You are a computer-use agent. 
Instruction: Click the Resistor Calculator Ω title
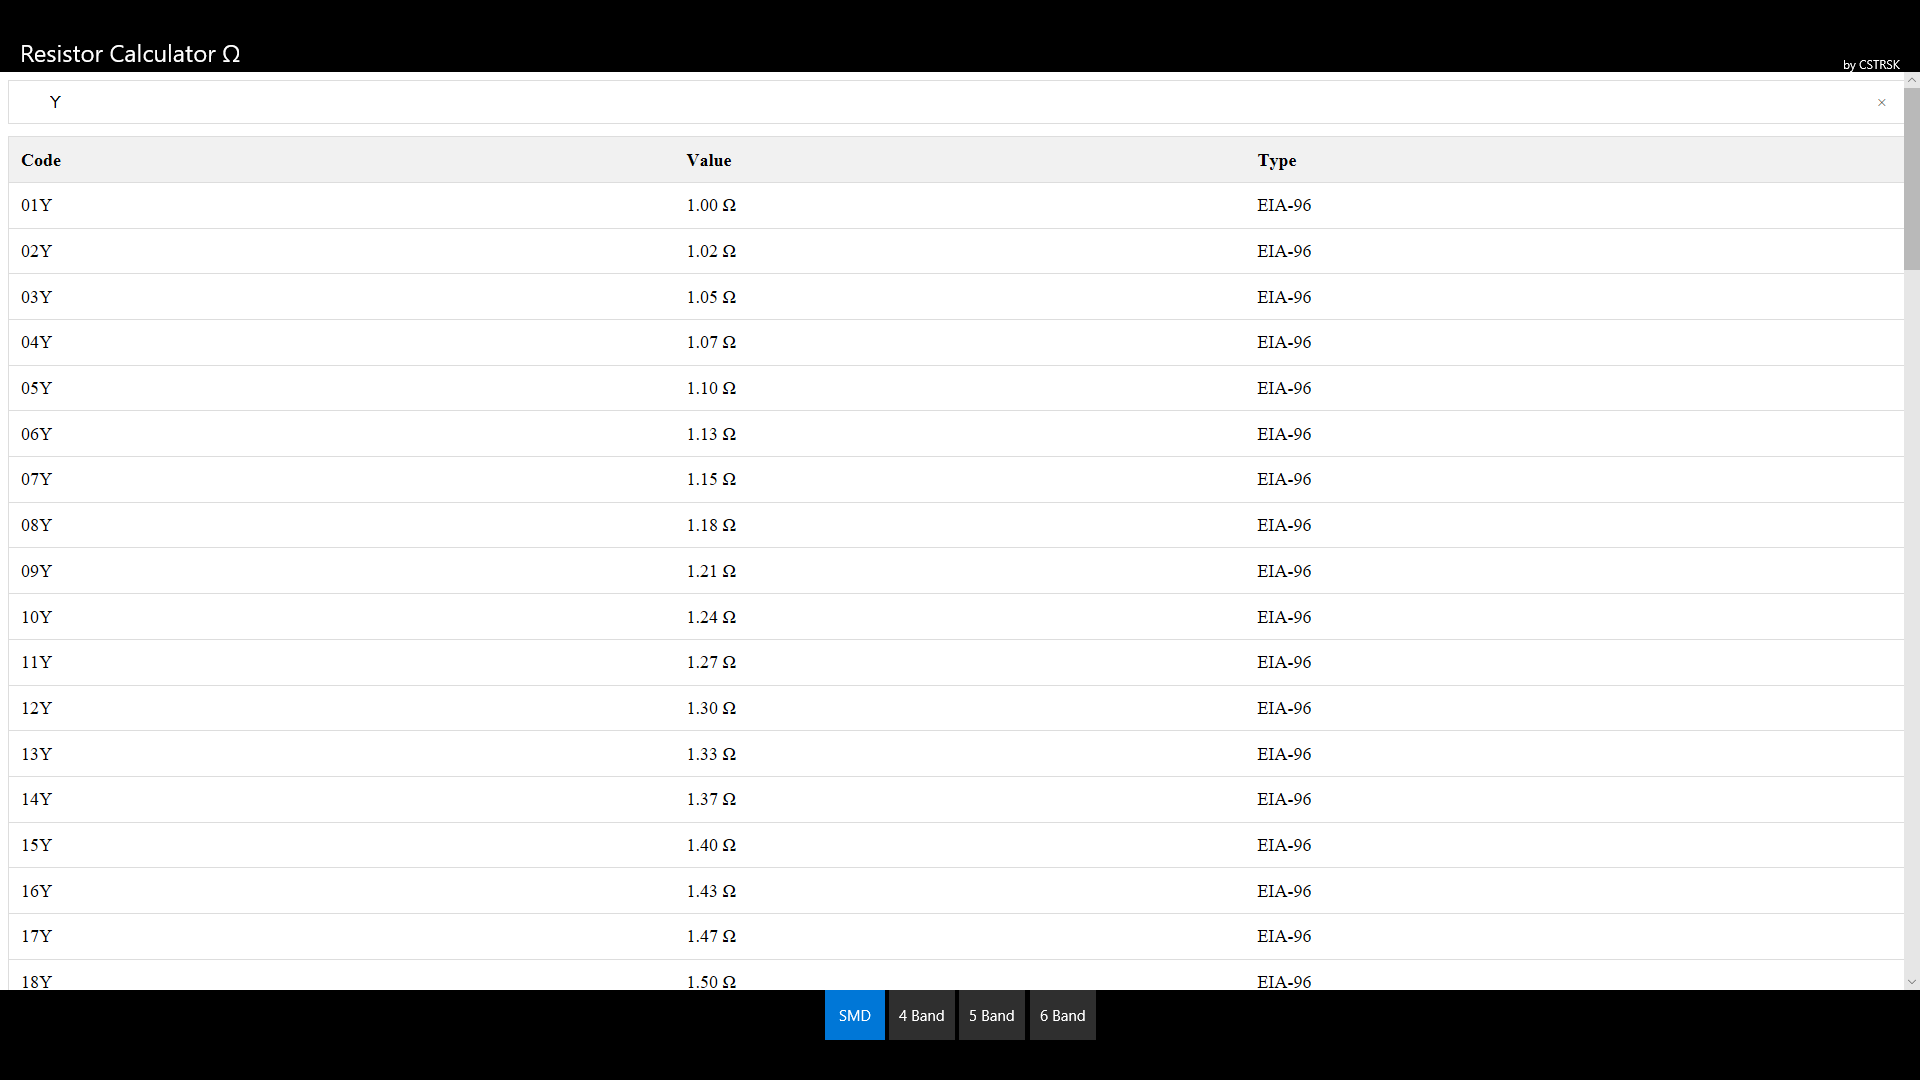(130, 54)
